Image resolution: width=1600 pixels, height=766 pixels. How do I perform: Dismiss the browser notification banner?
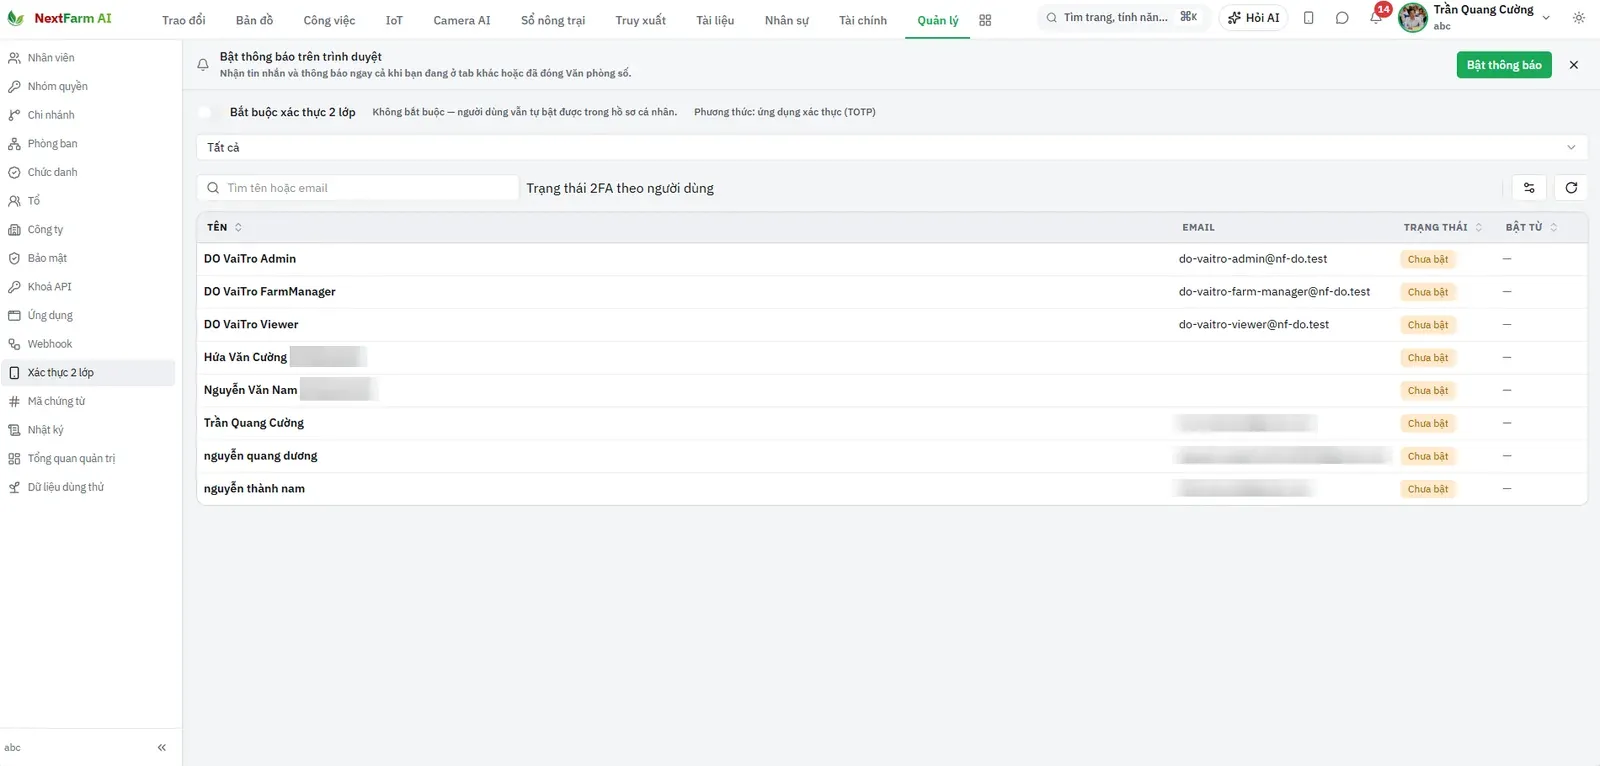1574,65
